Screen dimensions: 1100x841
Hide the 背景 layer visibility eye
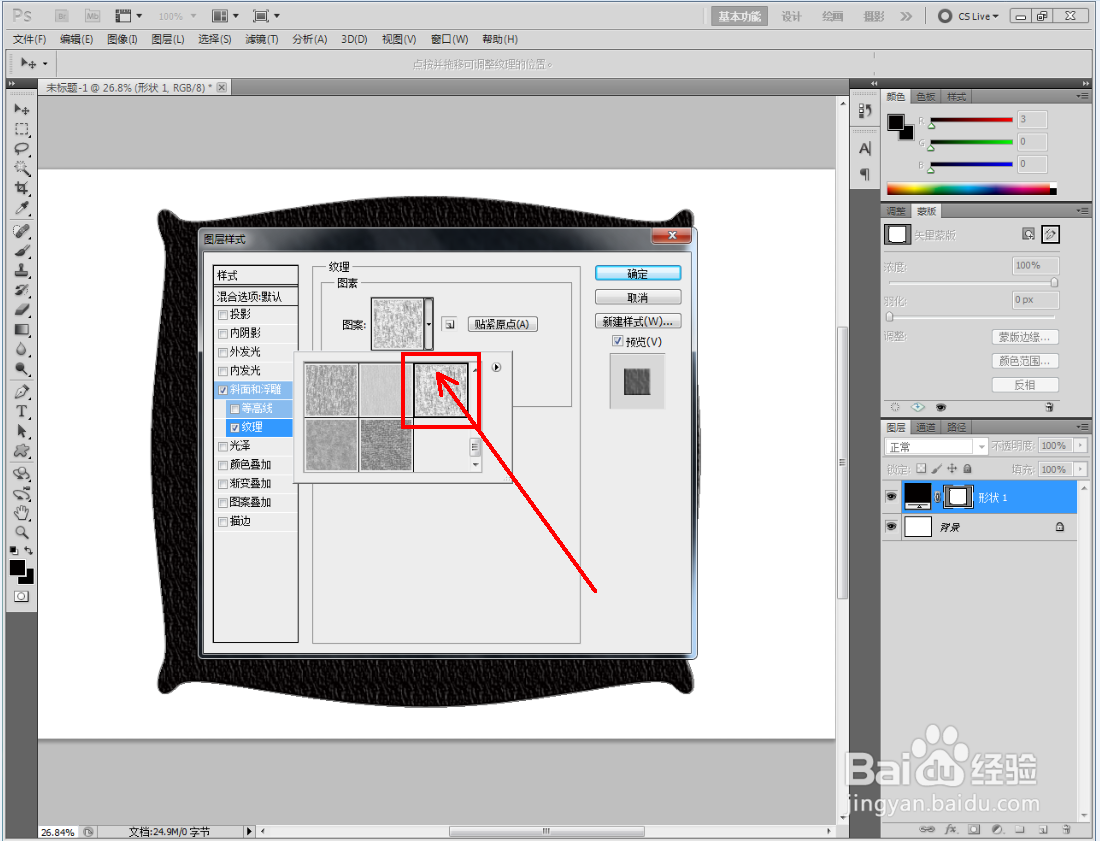(x=891, y=526)
